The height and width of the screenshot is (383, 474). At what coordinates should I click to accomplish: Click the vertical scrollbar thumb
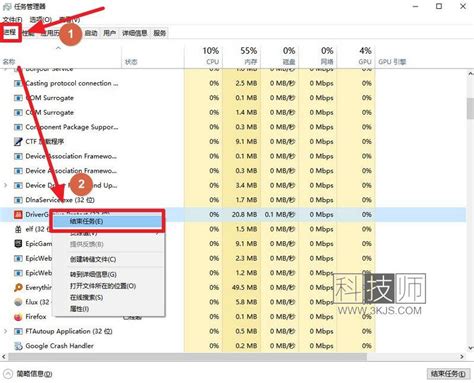click(x=470, y=108)
